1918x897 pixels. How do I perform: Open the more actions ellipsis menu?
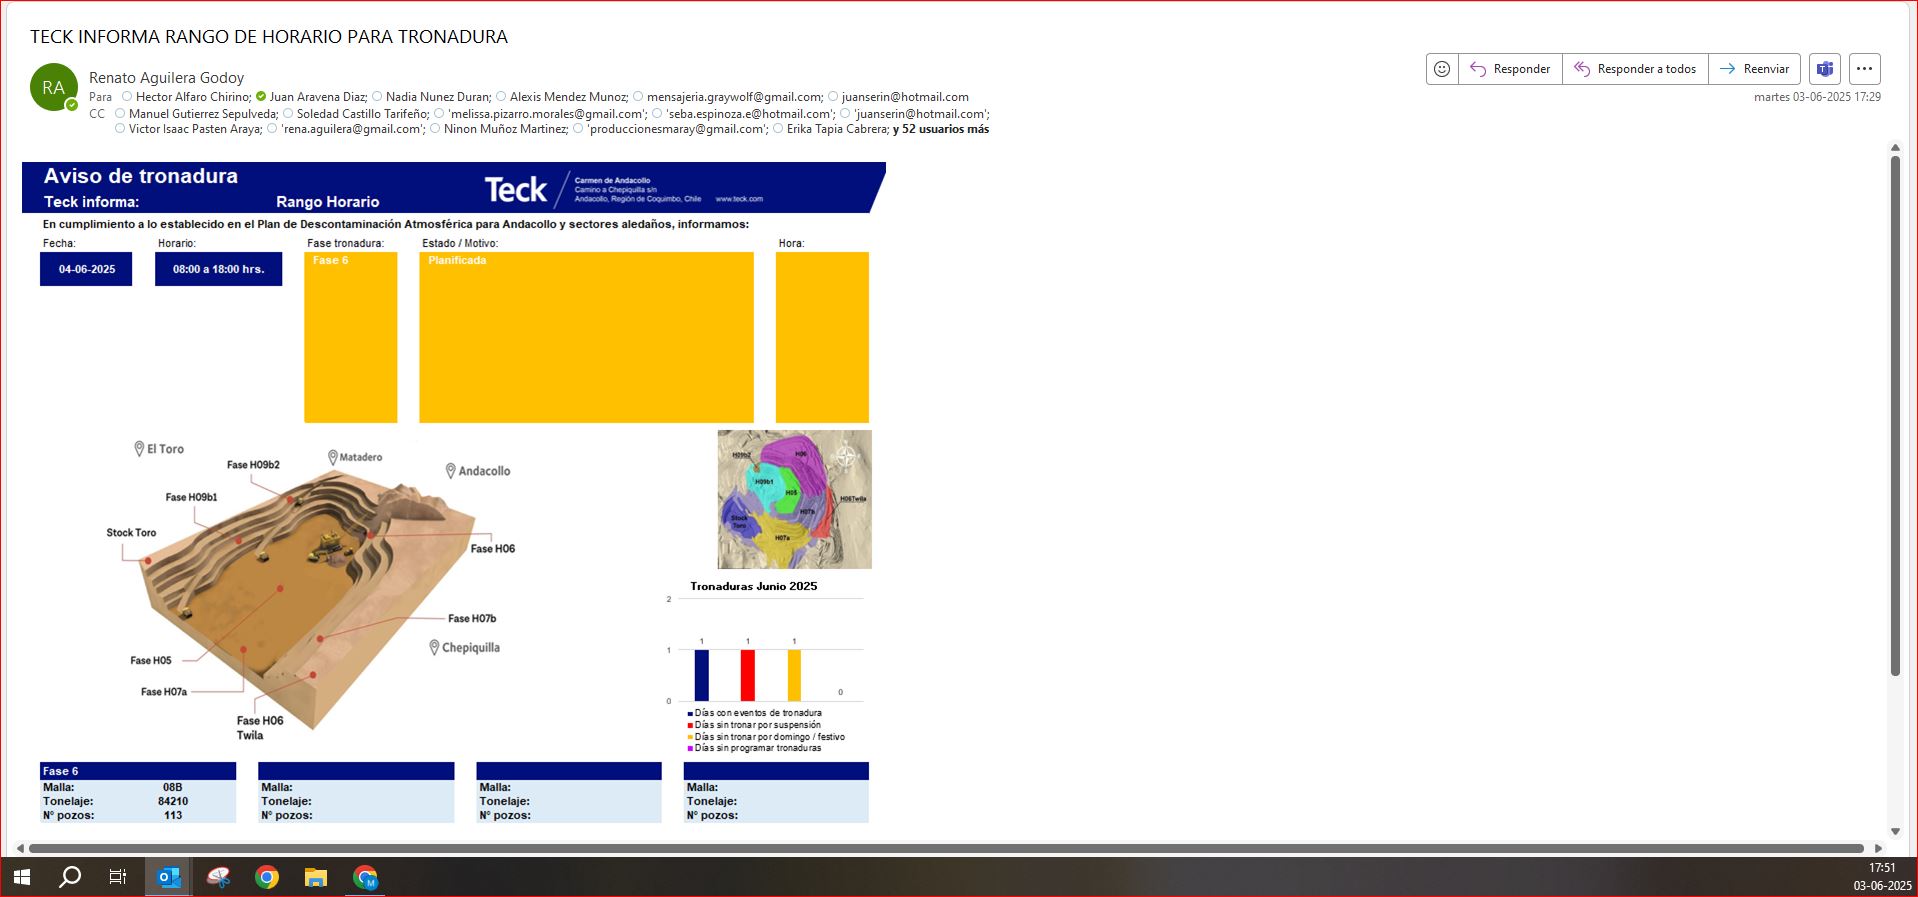(1864, 69)
